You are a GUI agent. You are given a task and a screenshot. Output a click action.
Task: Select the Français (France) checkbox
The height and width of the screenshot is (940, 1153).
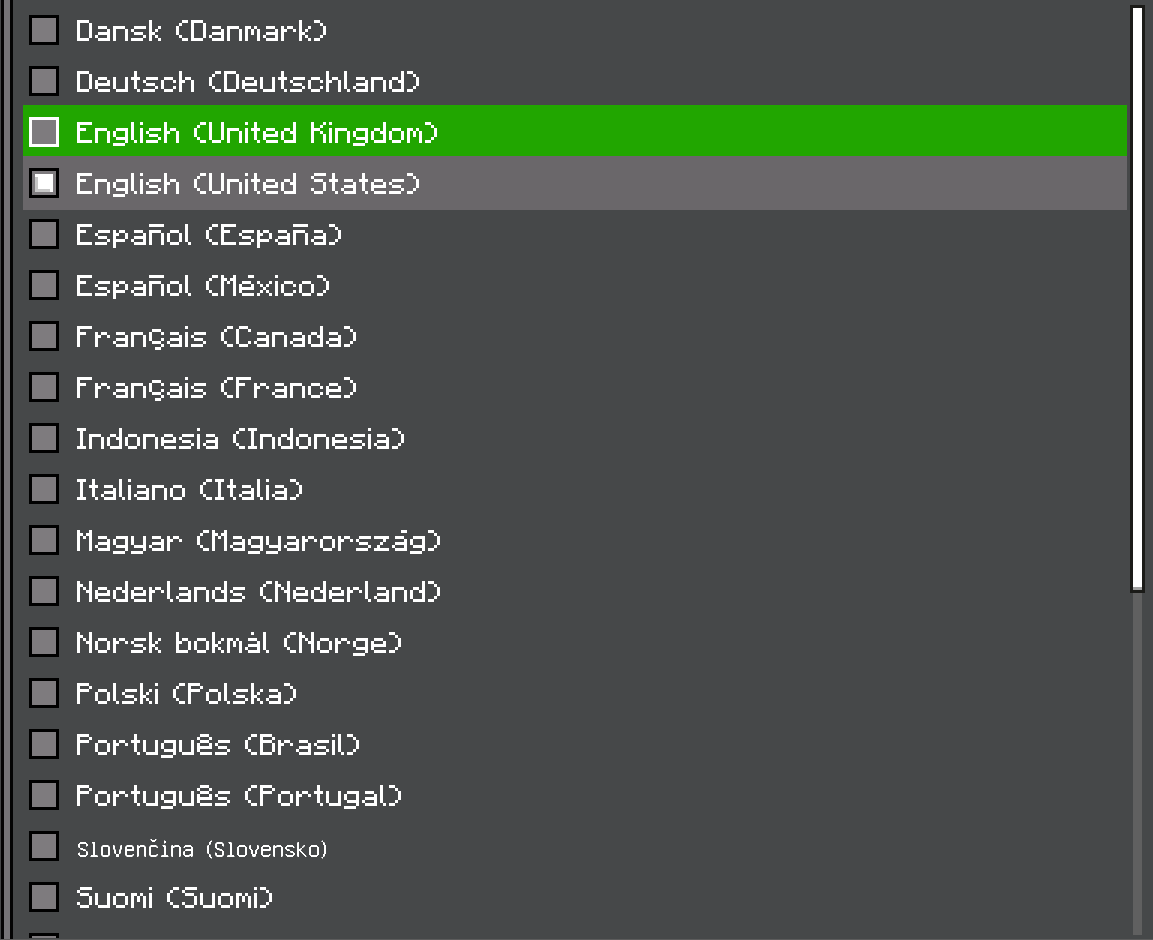tap(44, 387)
